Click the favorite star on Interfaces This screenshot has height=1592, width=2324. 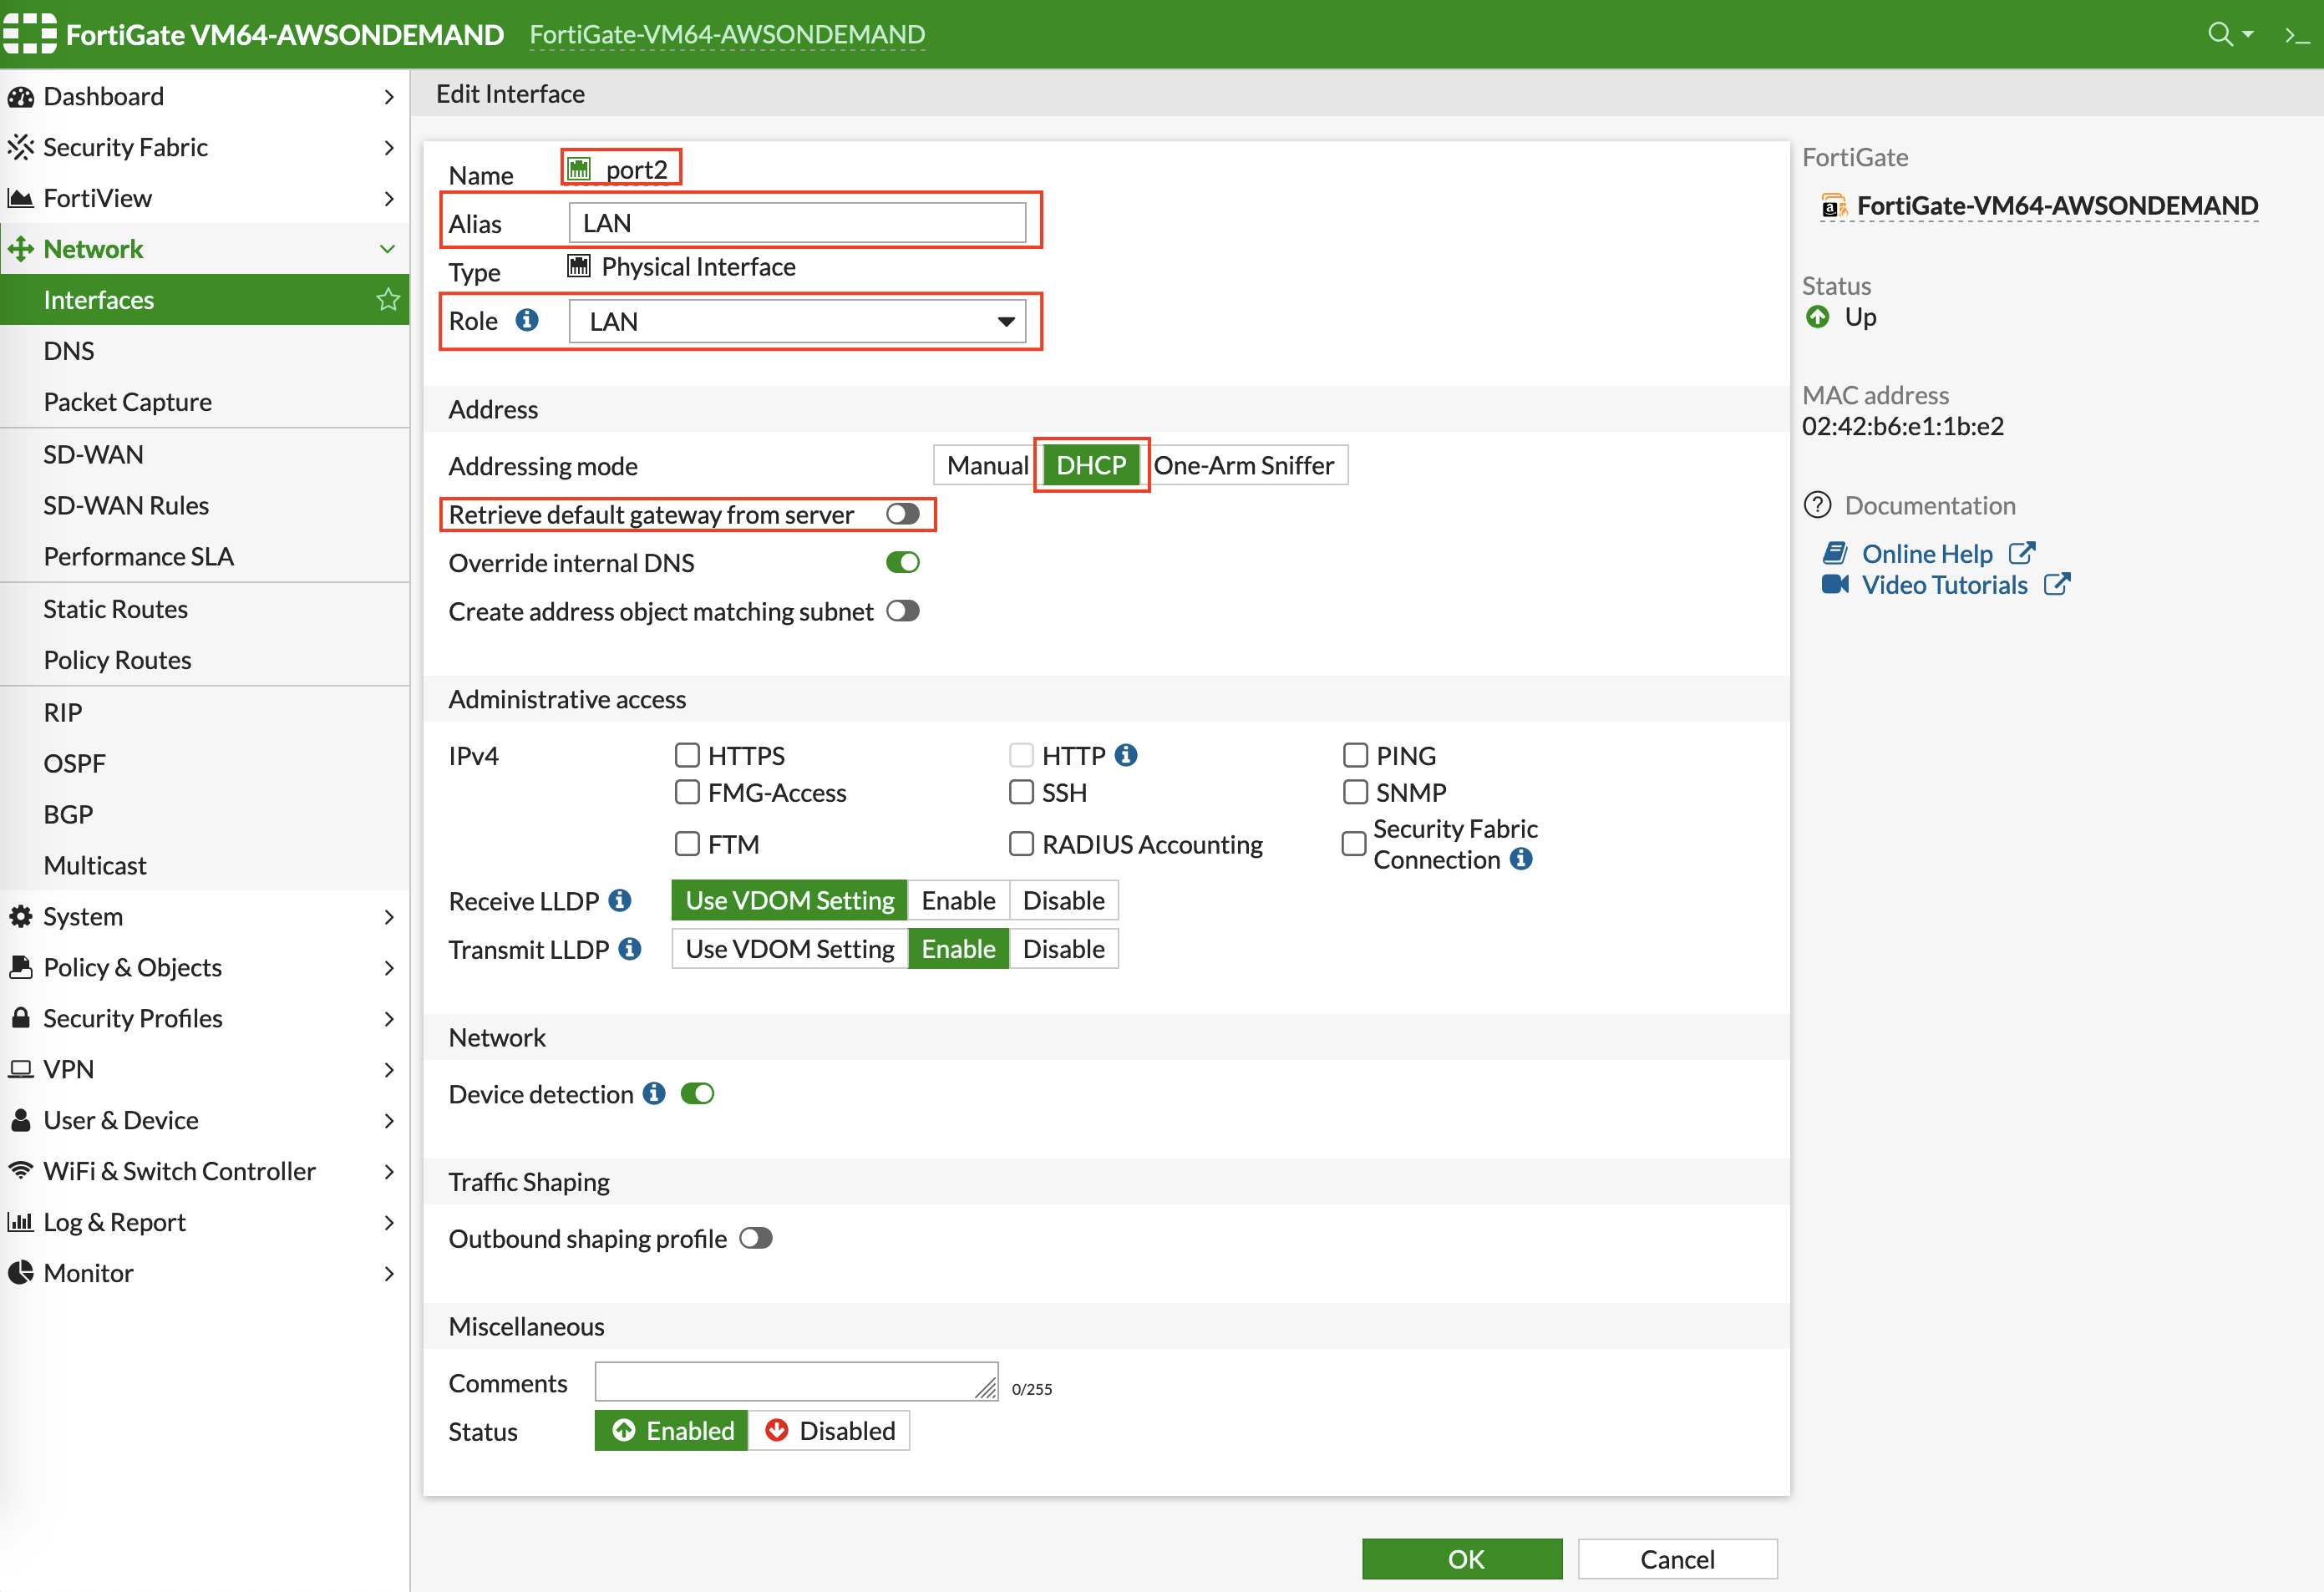(x=388, y=299)
